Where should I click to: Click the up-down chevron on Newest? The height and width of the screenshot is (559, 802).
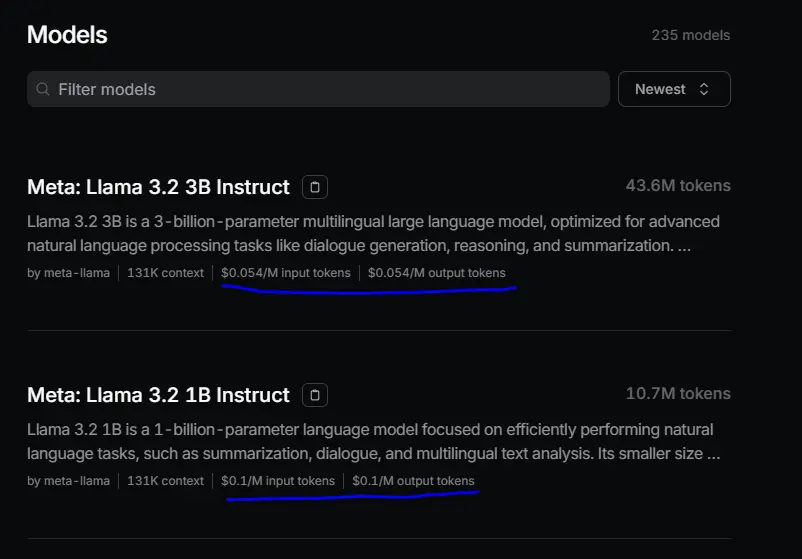click(x=704, y=89)
